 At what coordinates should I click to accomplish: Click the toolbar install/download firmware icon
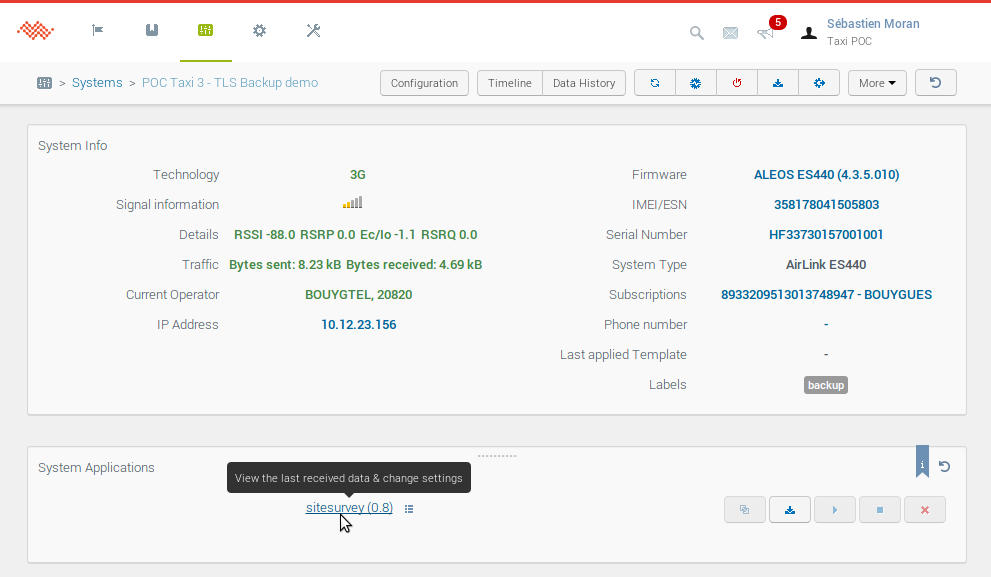point(778,83)
